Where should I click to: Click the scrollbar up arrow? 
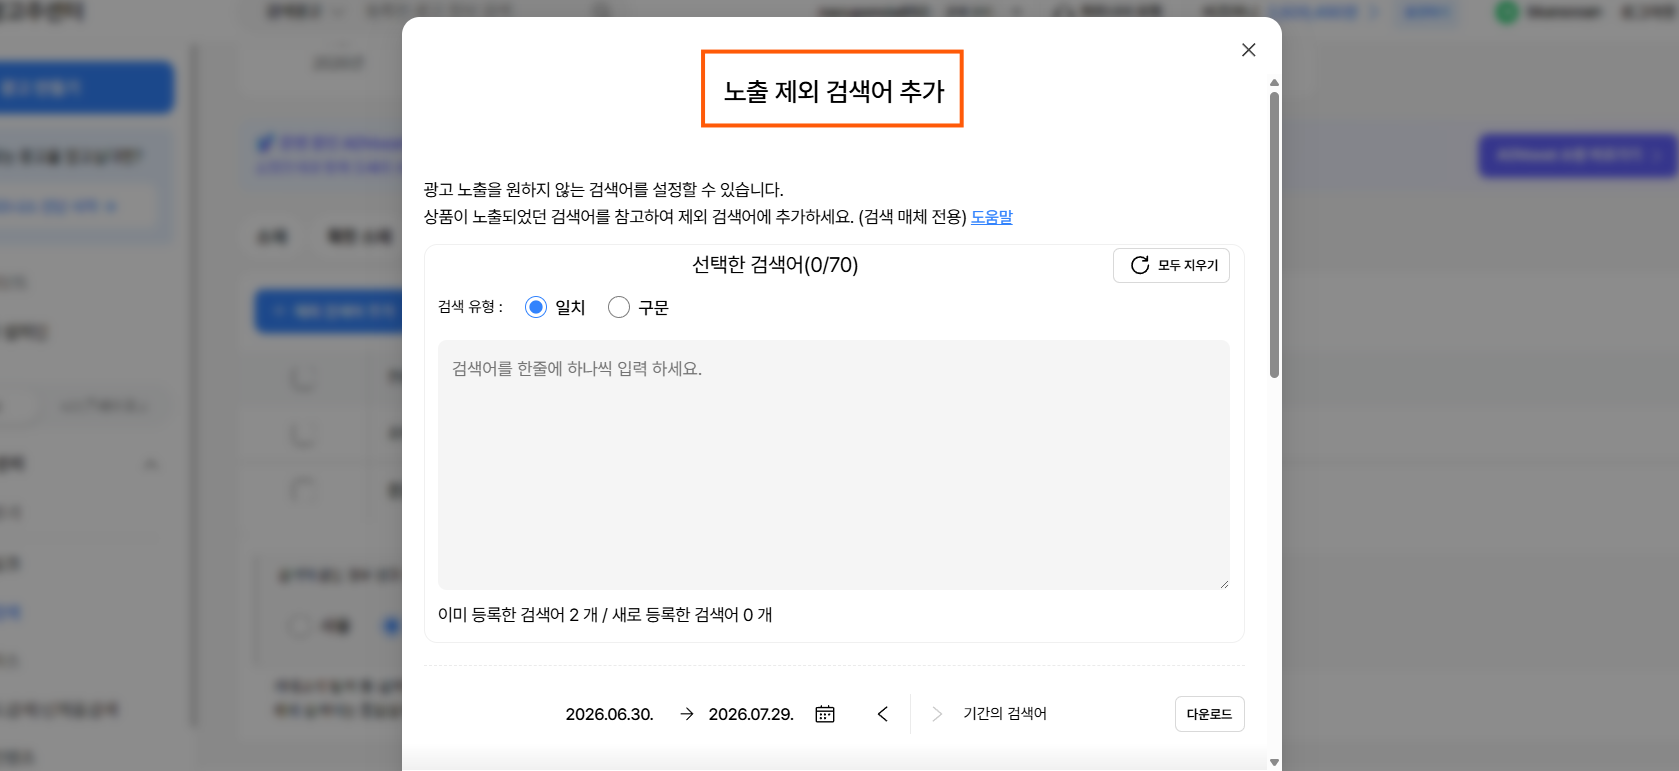(x=1274, y=83)
